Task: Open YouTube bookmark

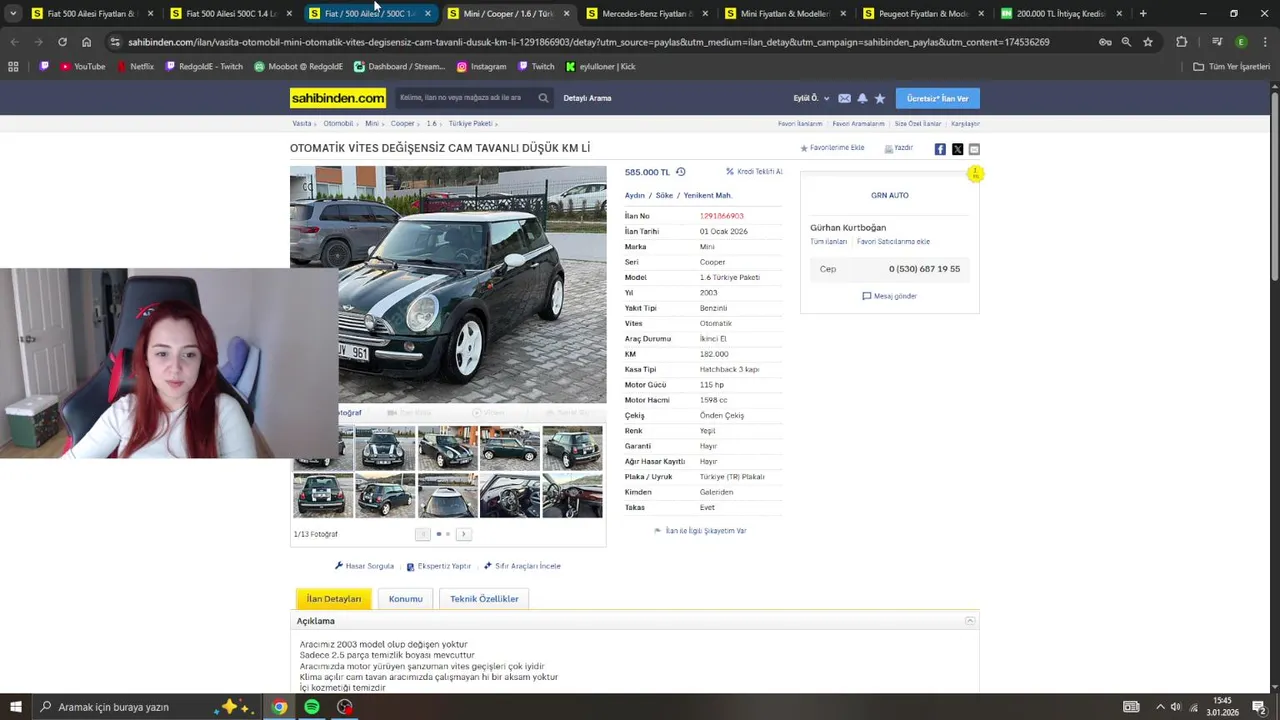Action: pos(82,66)
